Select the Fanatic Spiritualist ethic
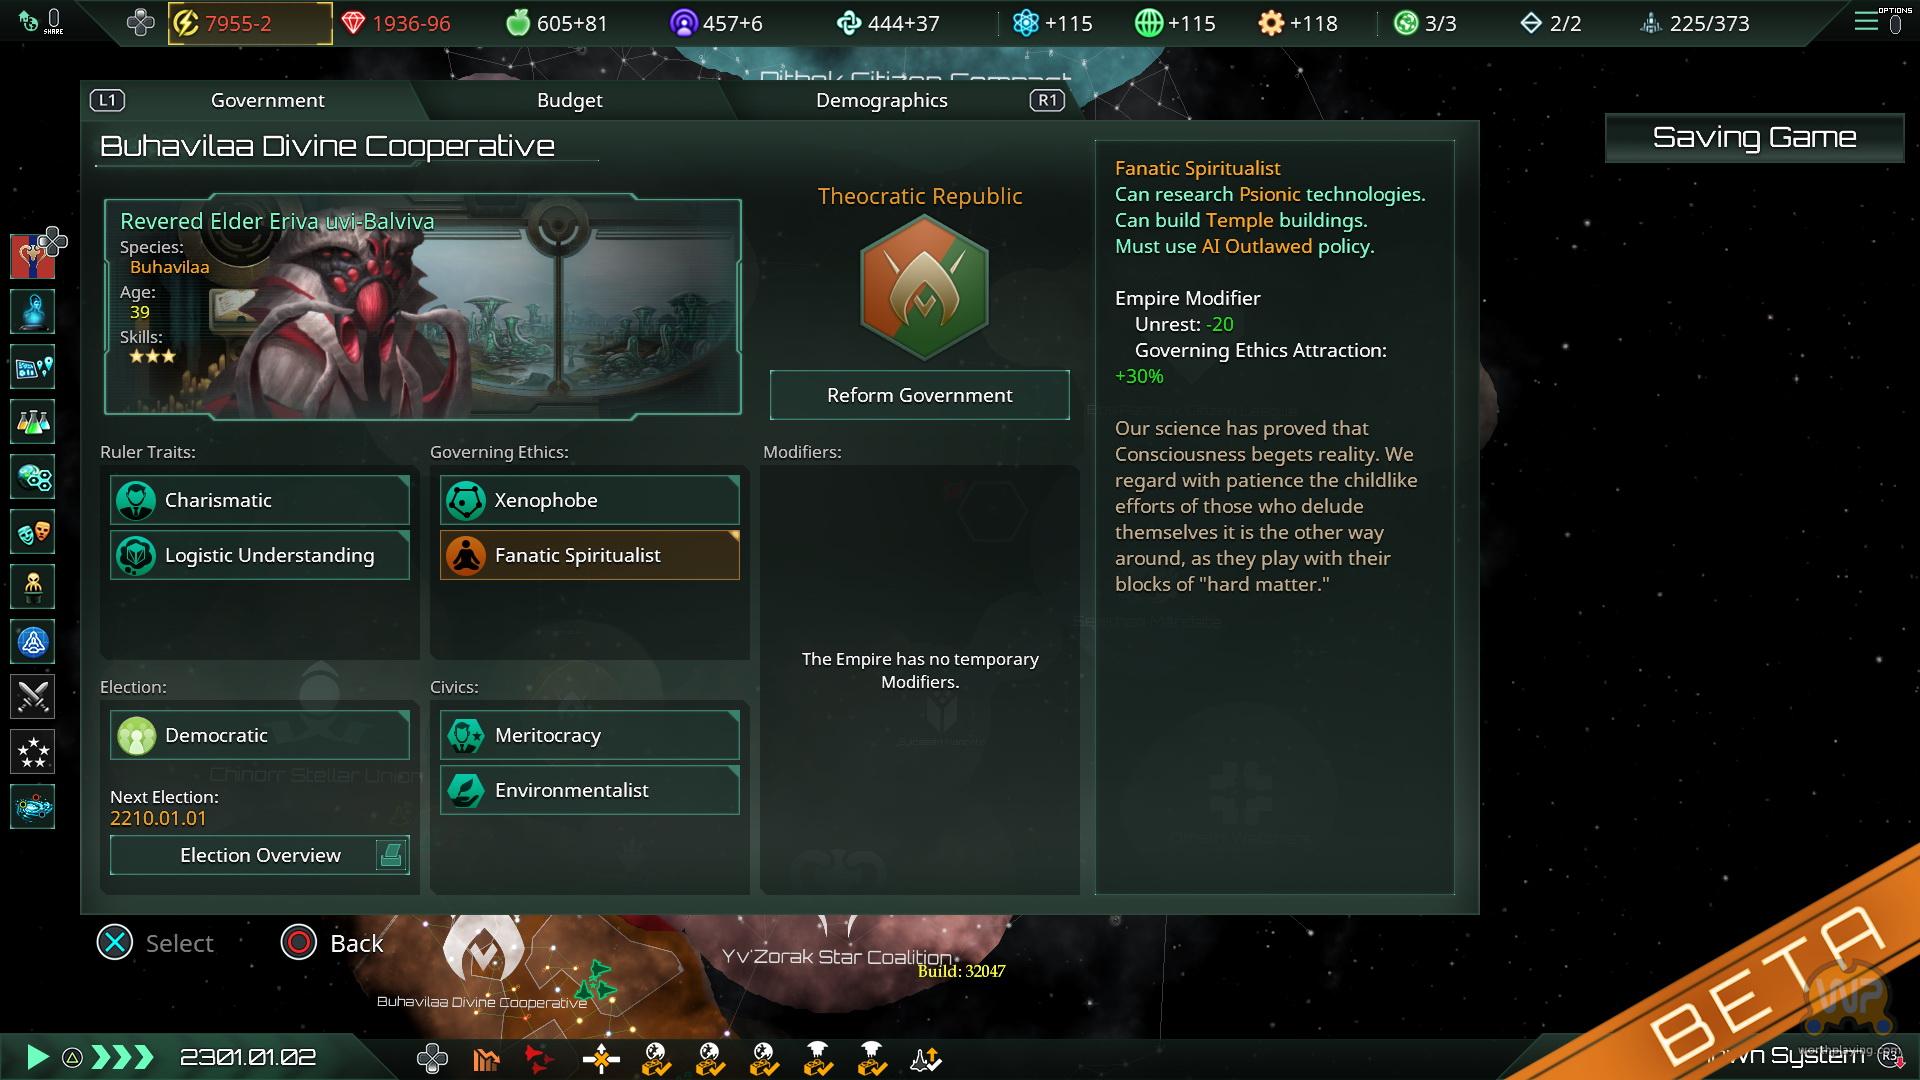This screenshot has width=1920, height=1080. pos(590,555)
